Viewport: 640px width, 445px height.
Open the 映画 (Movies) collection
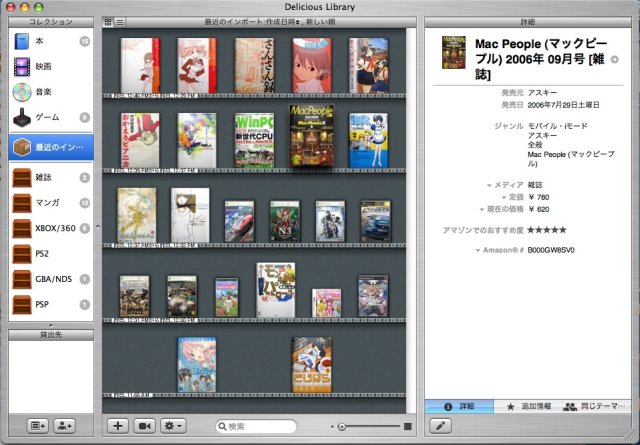pos(51,67)
